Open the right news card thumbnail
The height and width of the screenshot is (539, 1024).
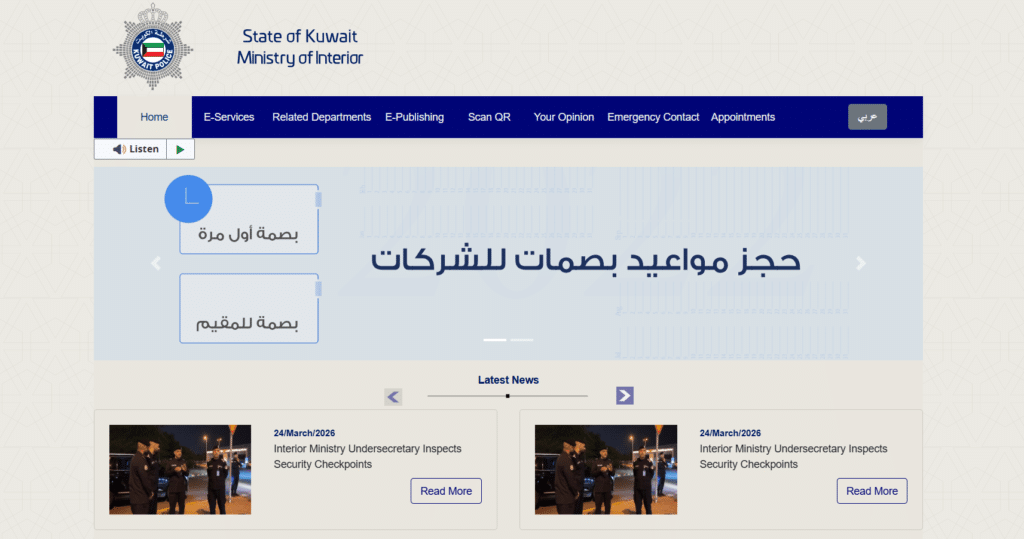606,470
